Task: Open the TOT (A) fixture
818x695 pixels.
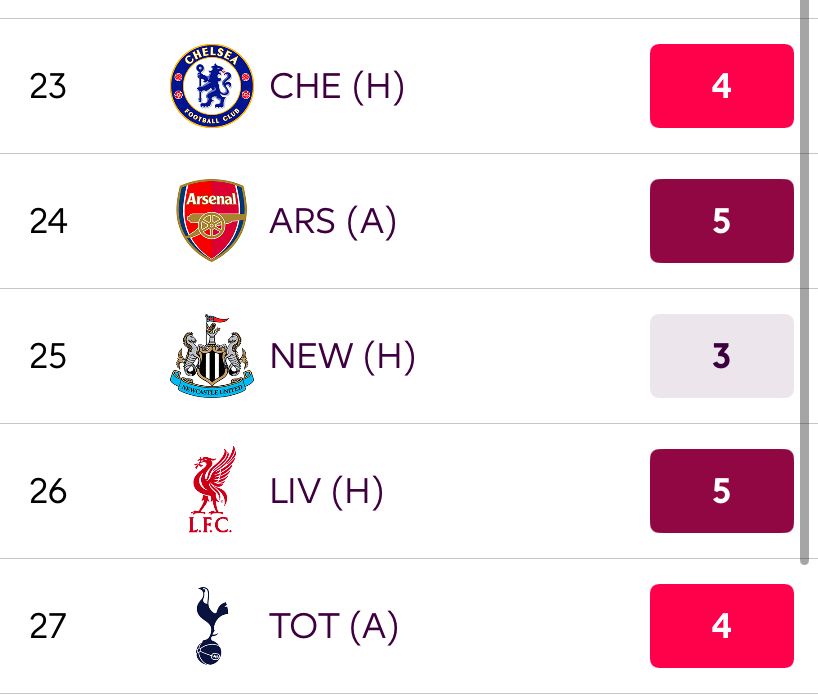Action: tap(334, 626)
